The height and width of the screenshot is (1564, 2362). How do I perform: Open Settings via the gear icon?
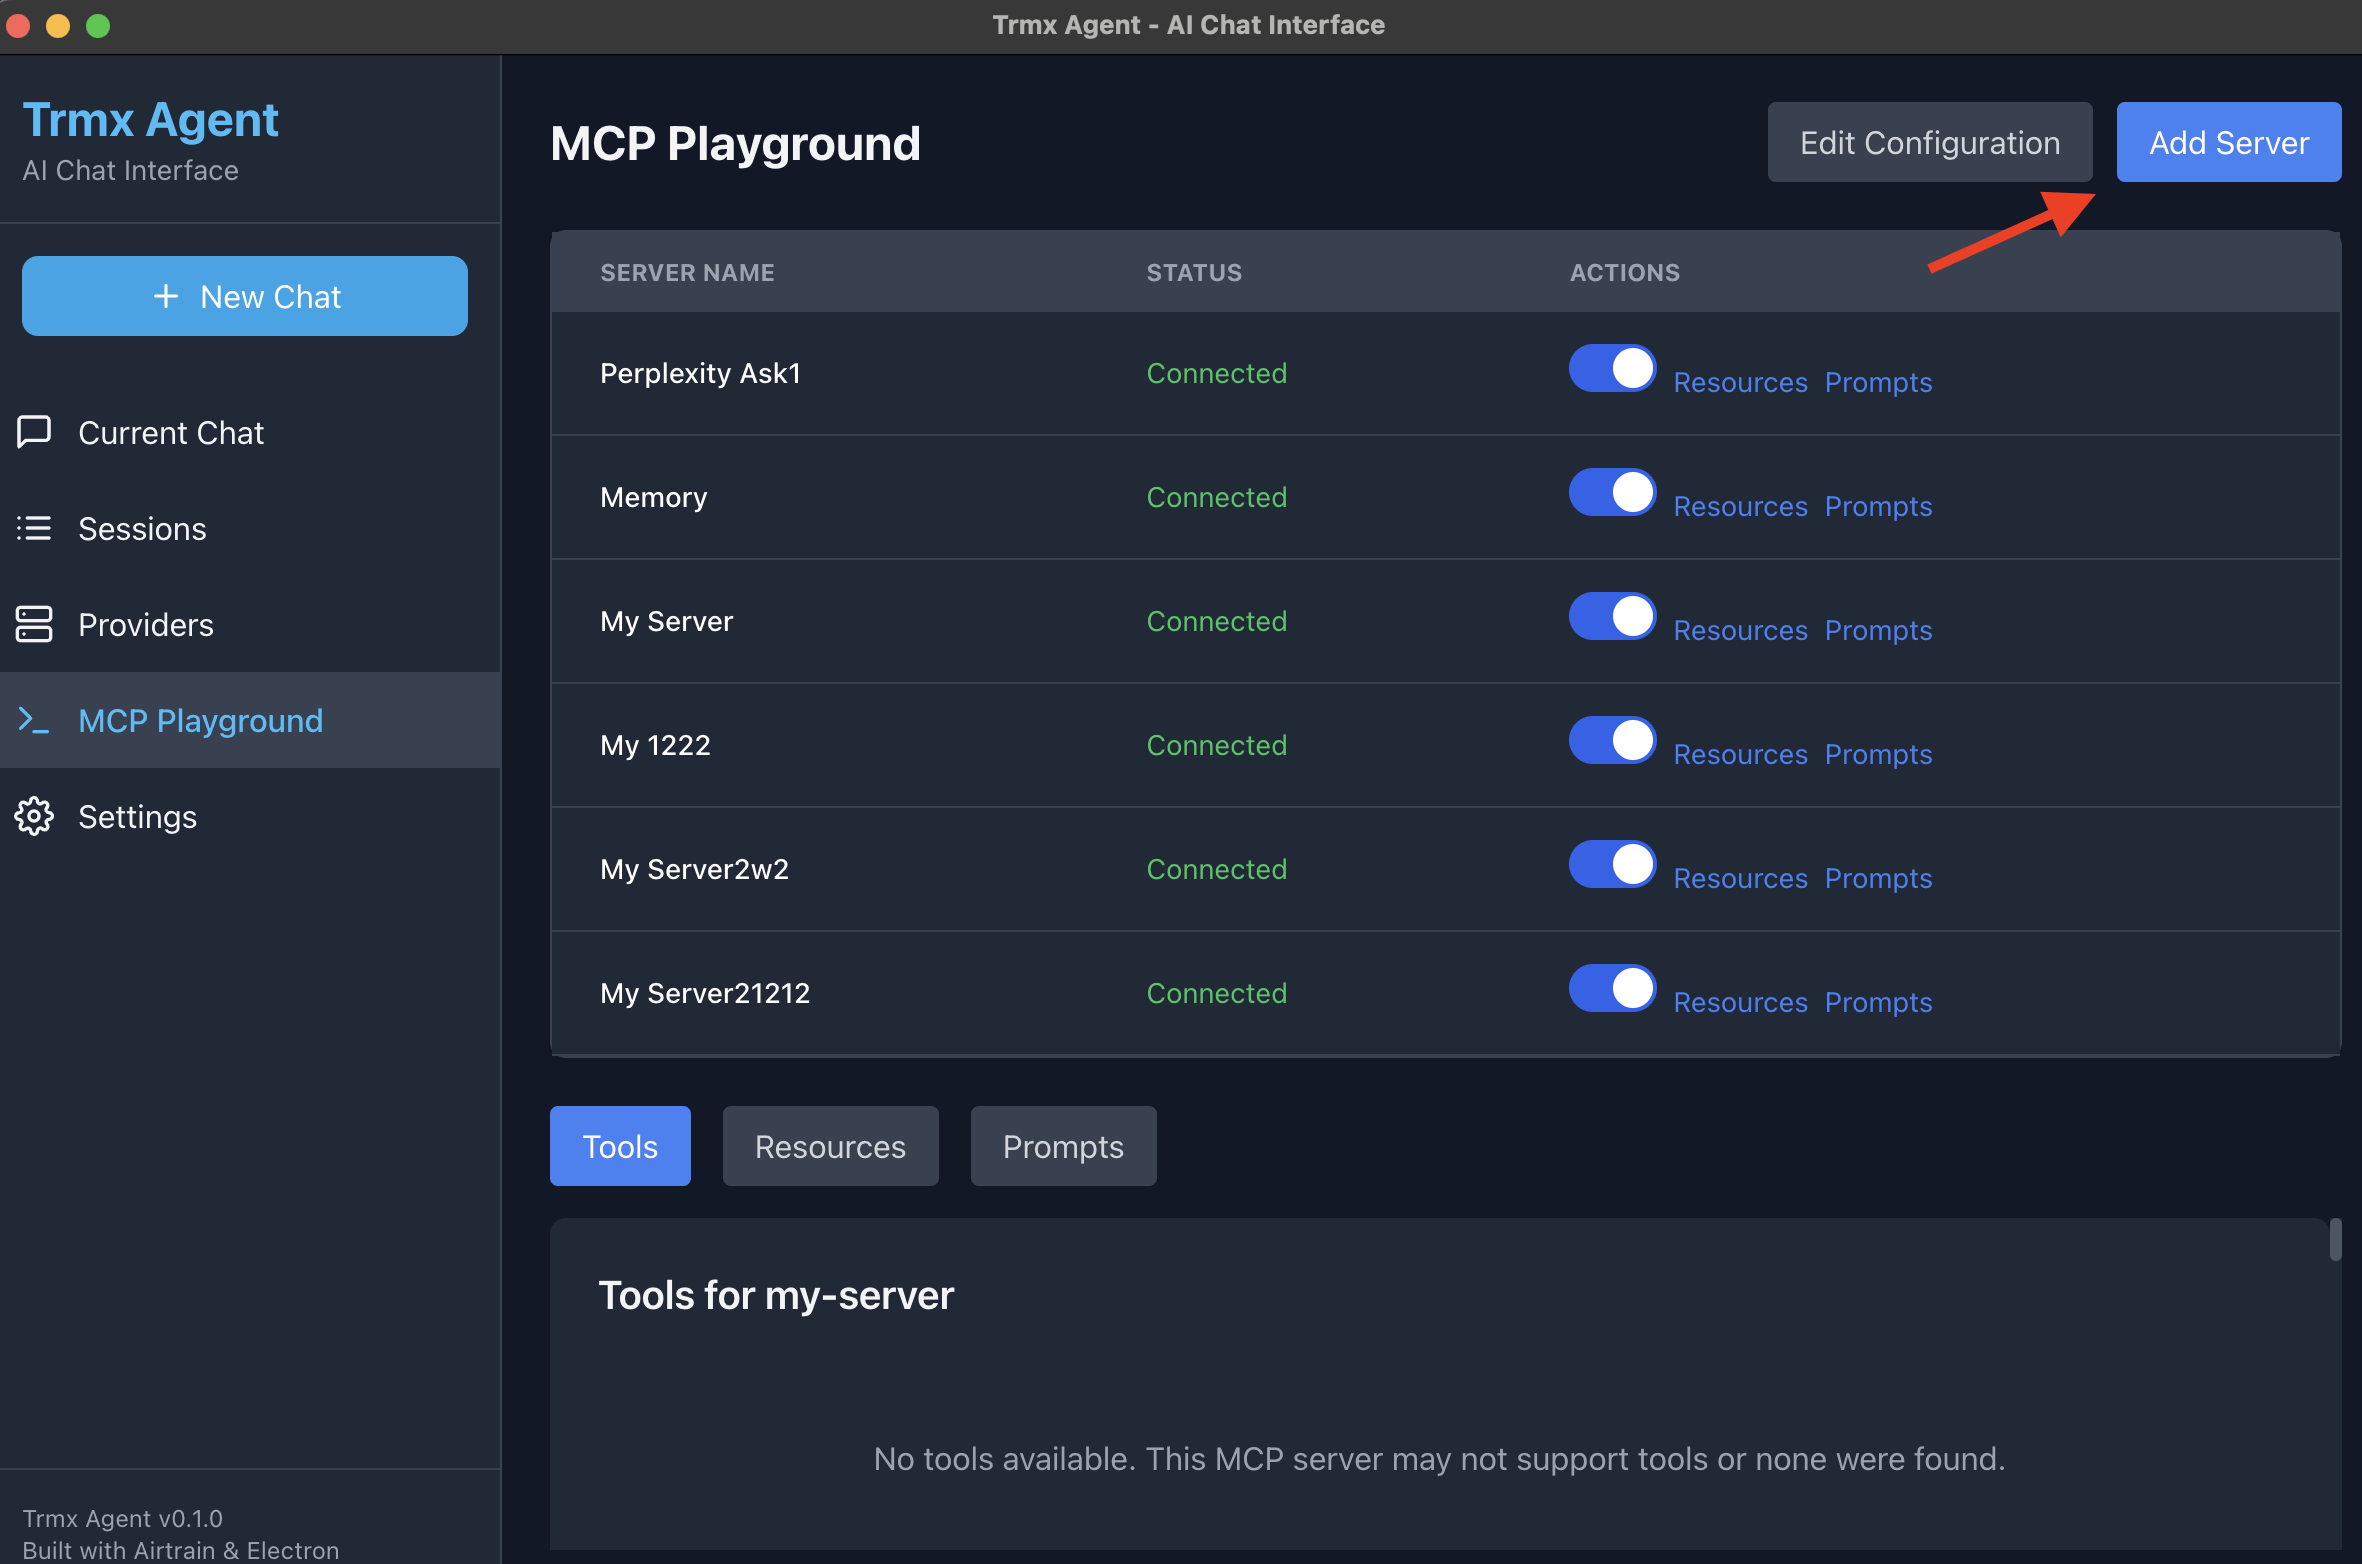pos(34,816)
